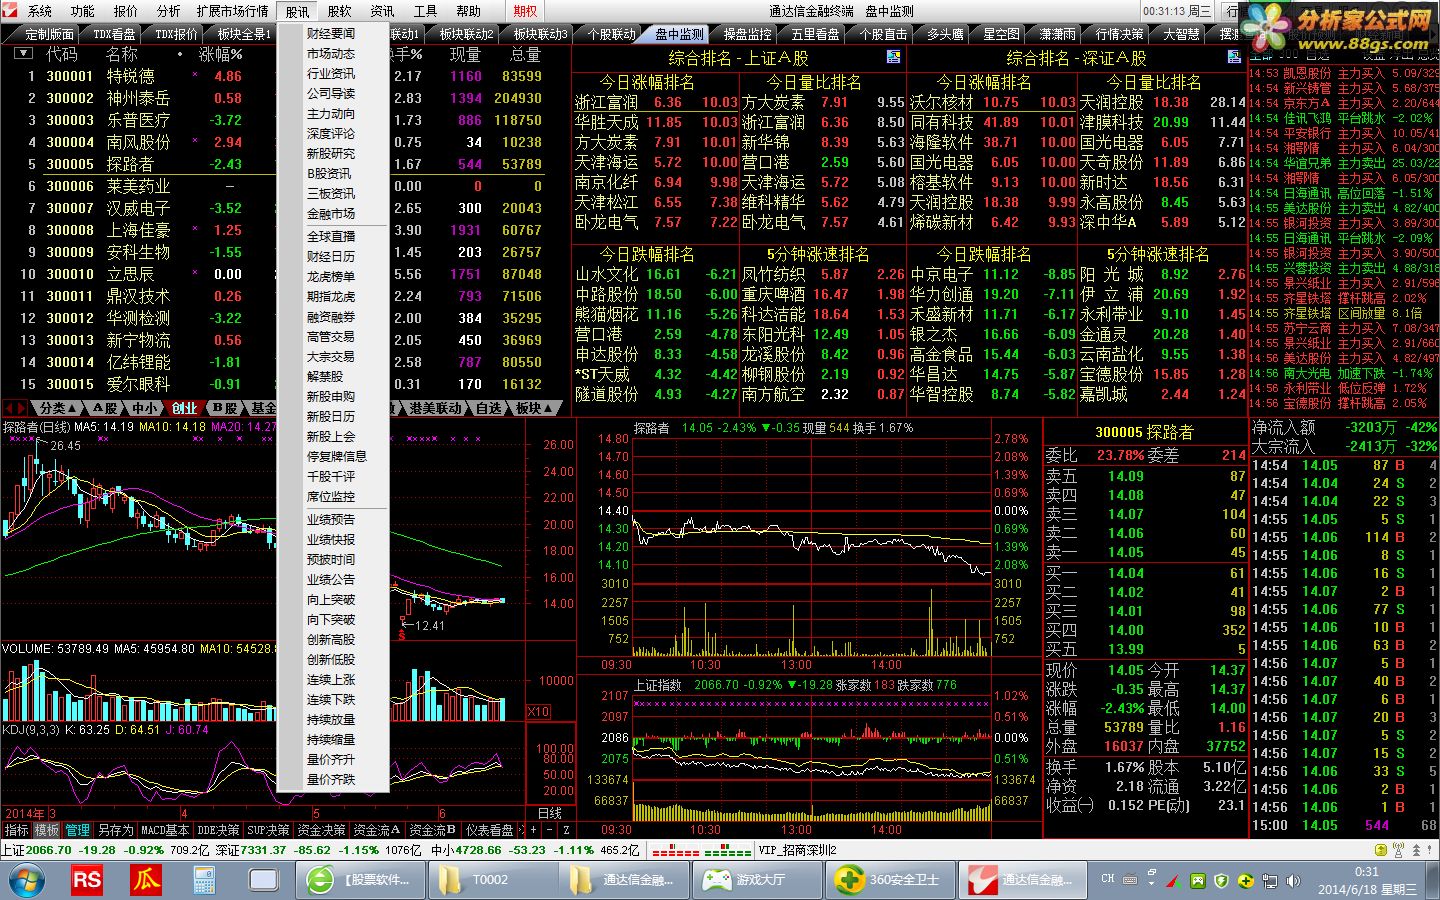Open the red 瓜 taskbar icon

pos(146,880)
